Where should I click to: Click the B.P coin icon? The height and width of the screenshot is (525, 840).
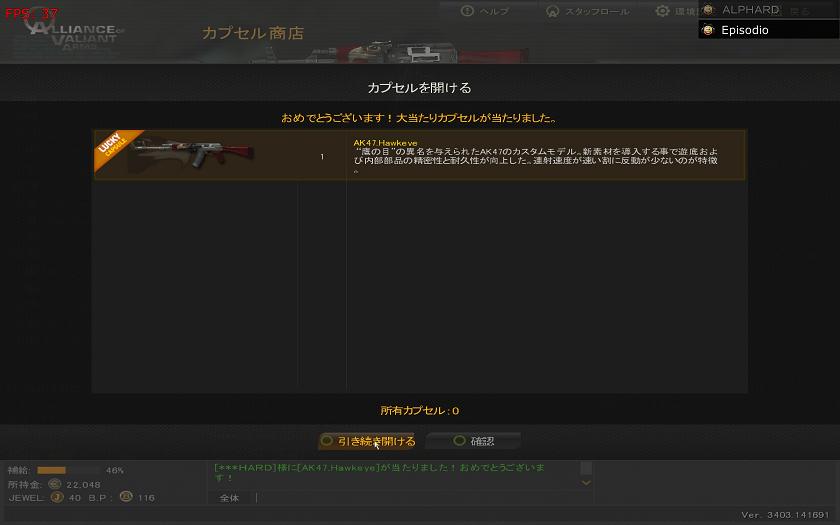[x=126, y=497]
